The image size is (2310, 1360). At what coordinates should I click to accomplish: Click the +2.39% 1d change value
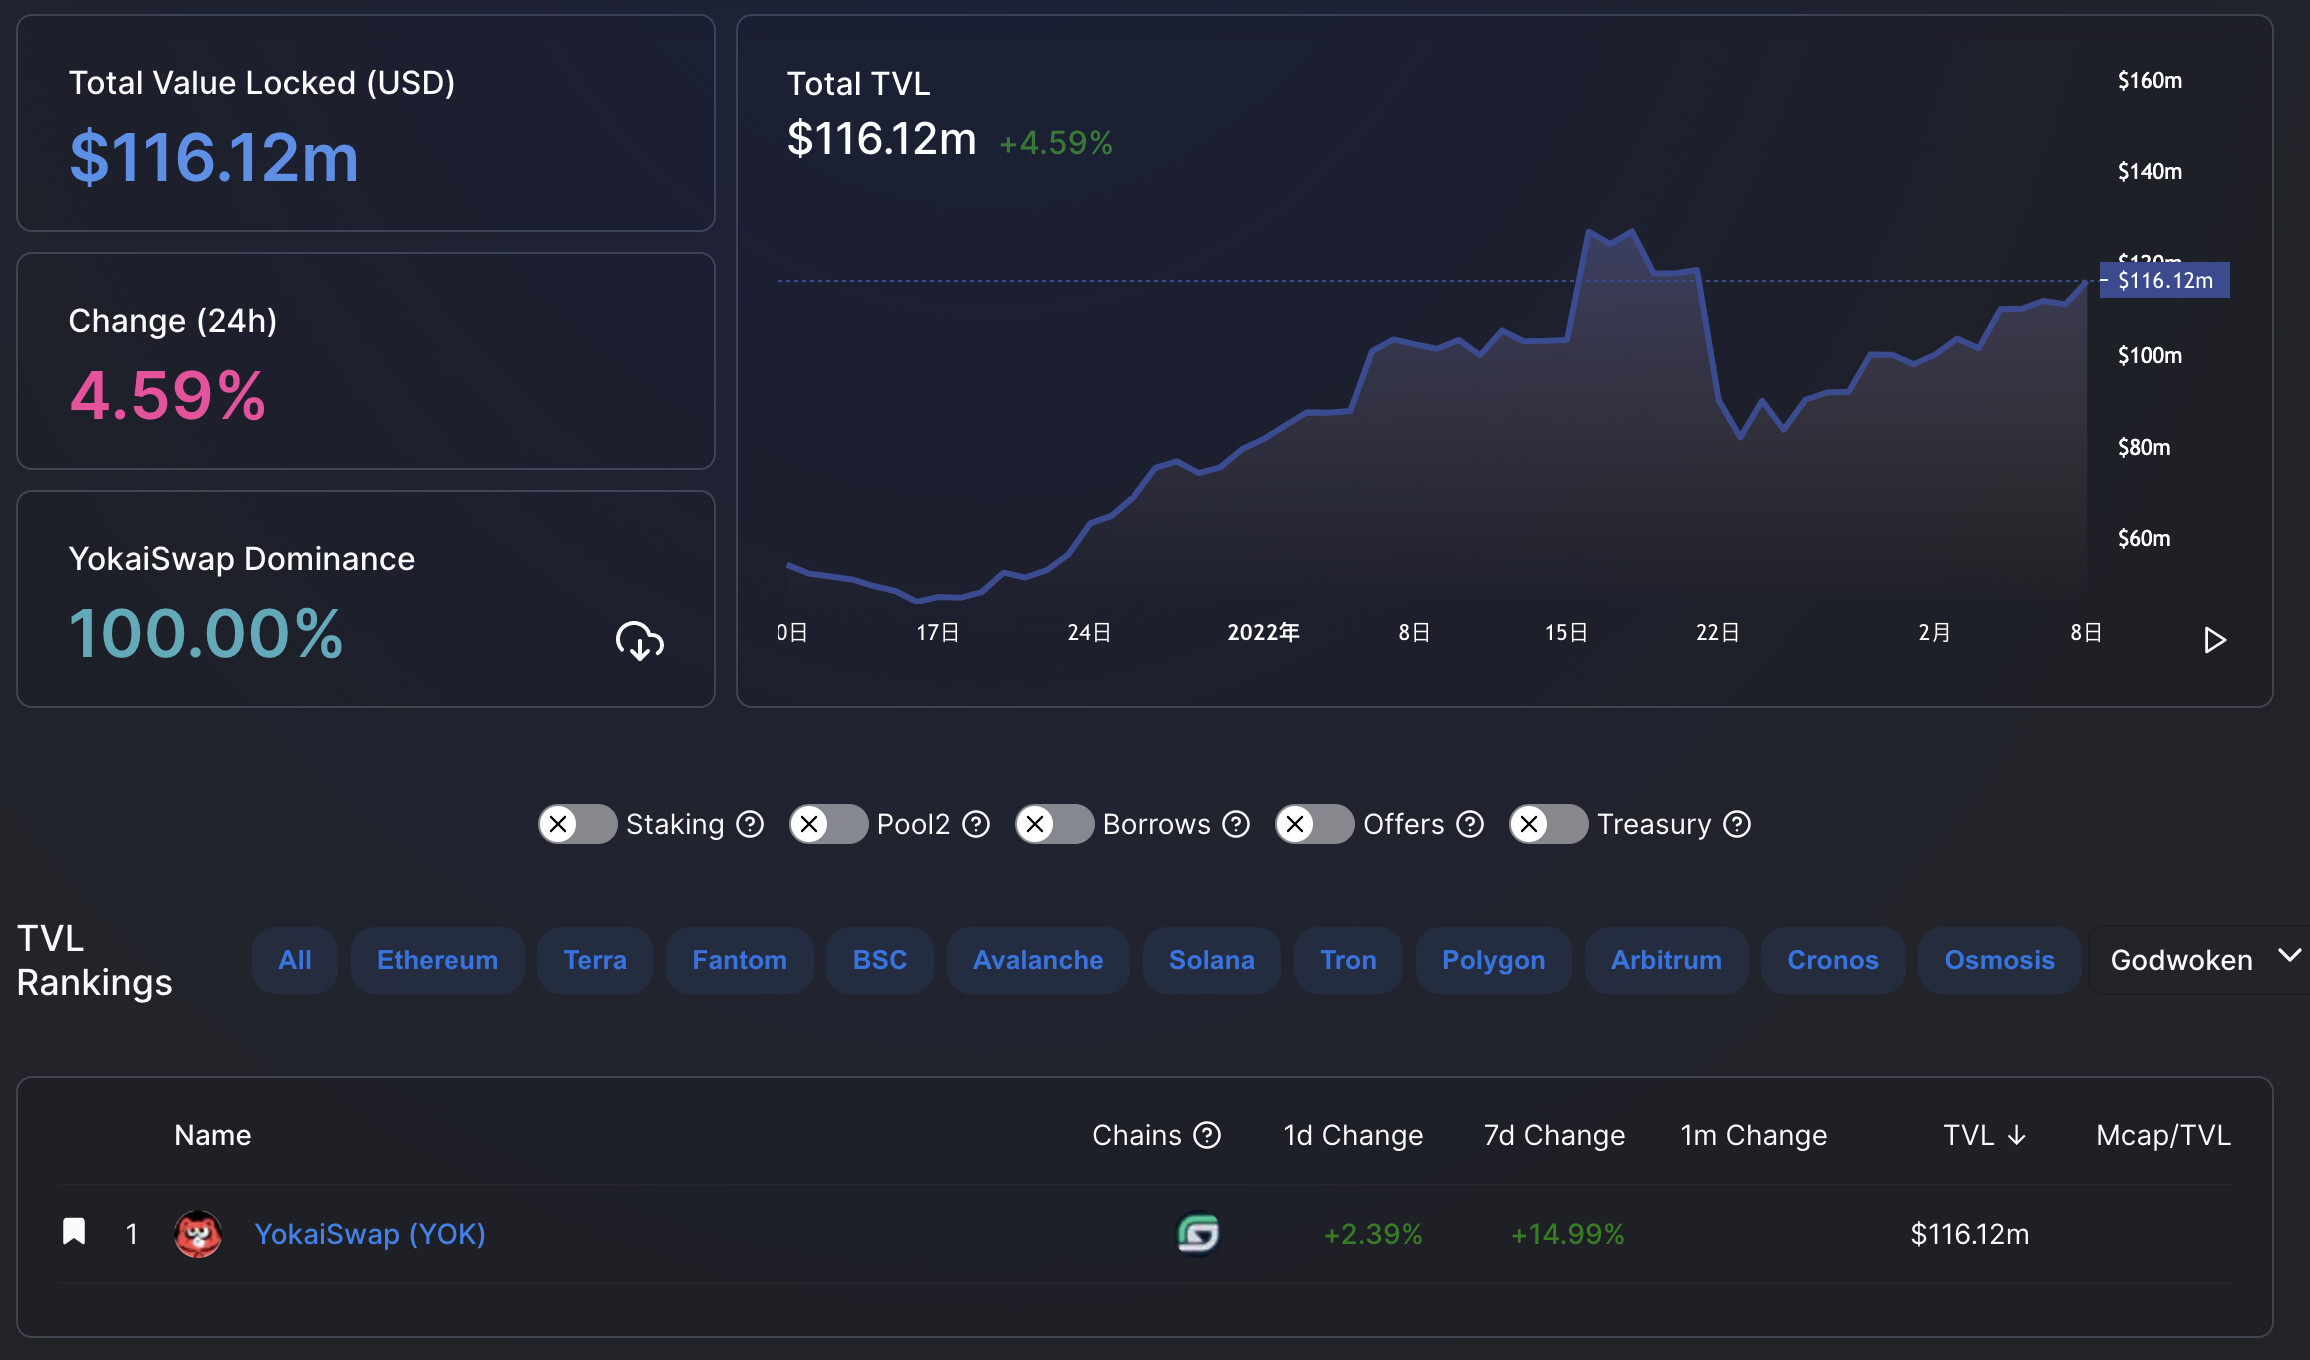tap(1373, 1234)
